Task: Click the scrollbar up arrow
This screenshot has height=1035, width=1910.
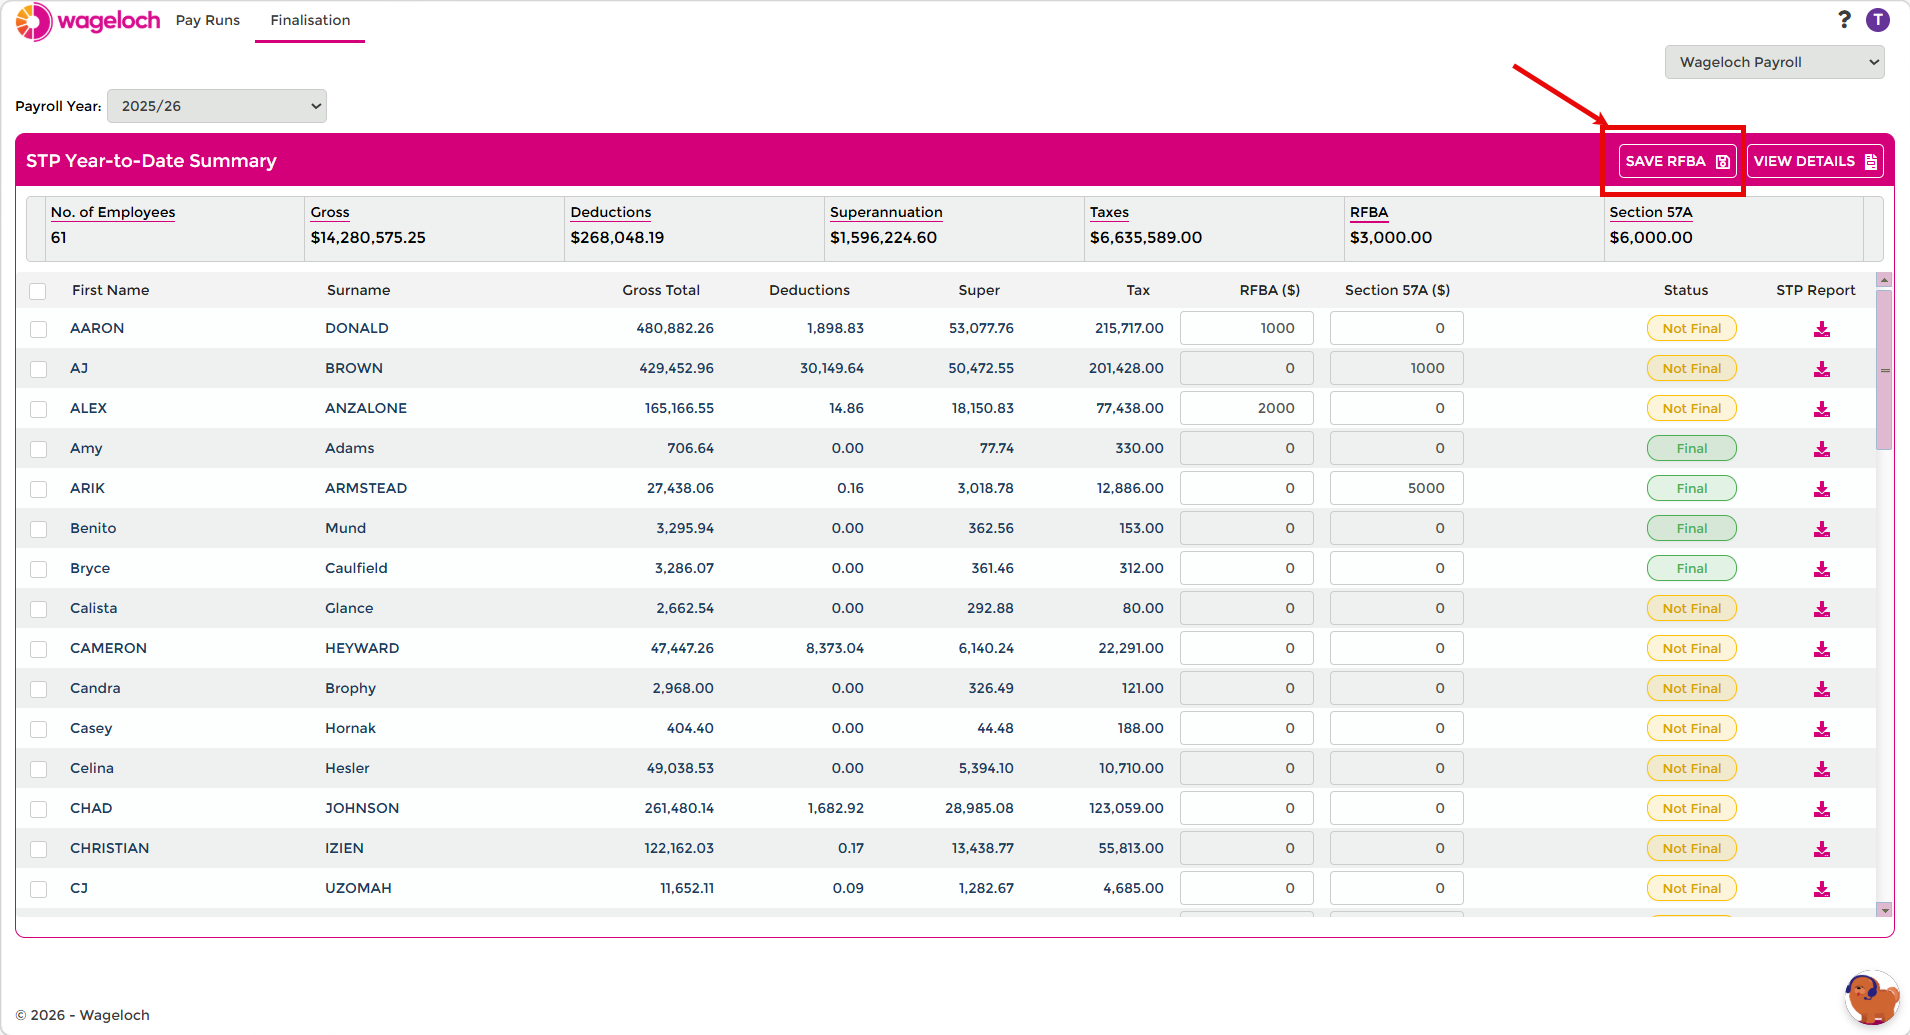Action: (x=1884, y=280)
